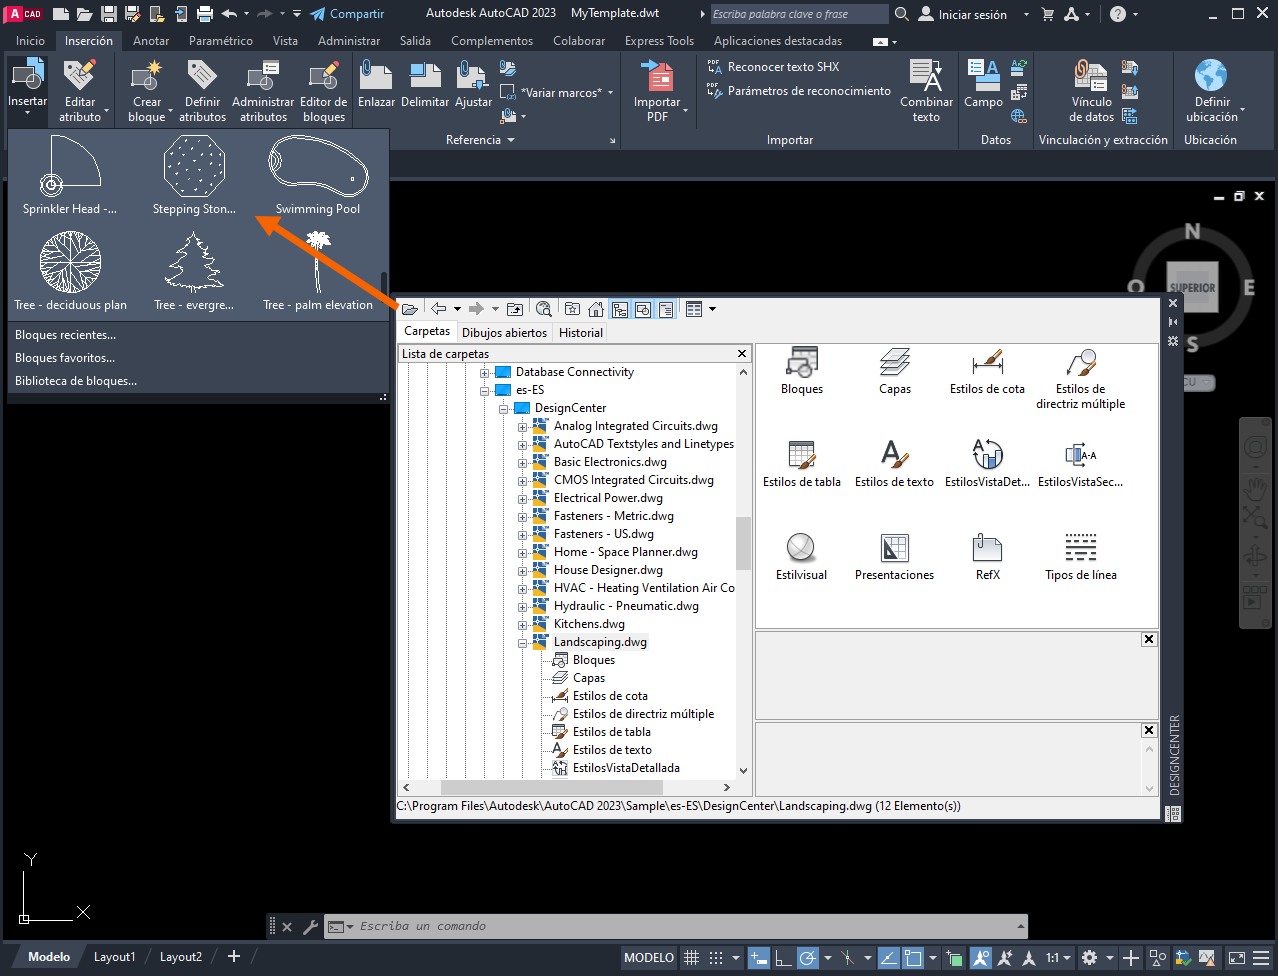Switch to Dibujos abiertos tab
The image size is (1278, 976).
[504, 332]
